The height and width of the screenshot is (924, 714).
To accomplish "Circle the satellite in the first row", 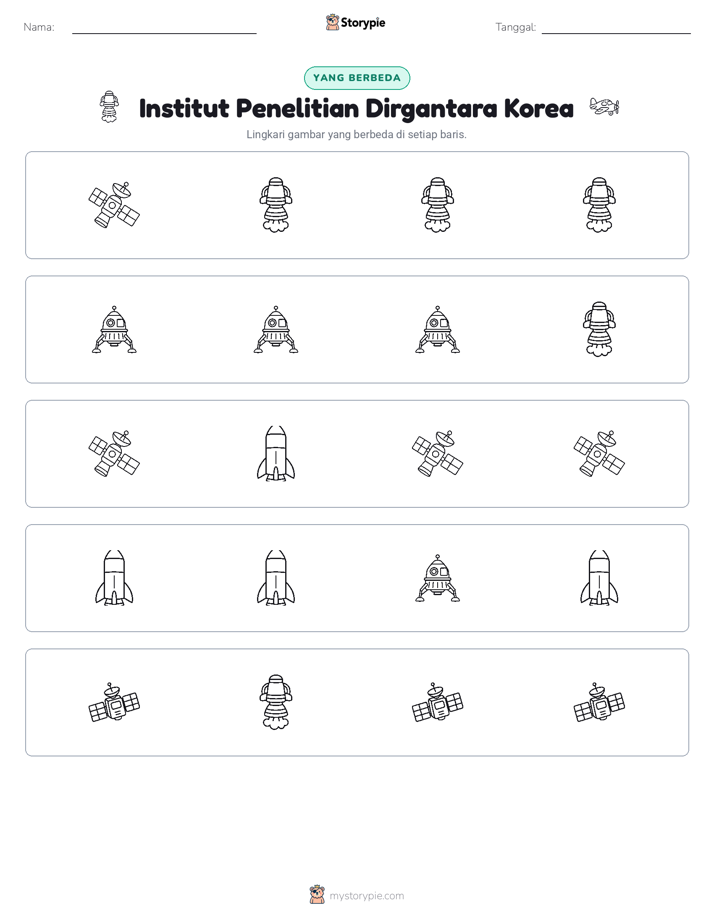I will [114, 205].
